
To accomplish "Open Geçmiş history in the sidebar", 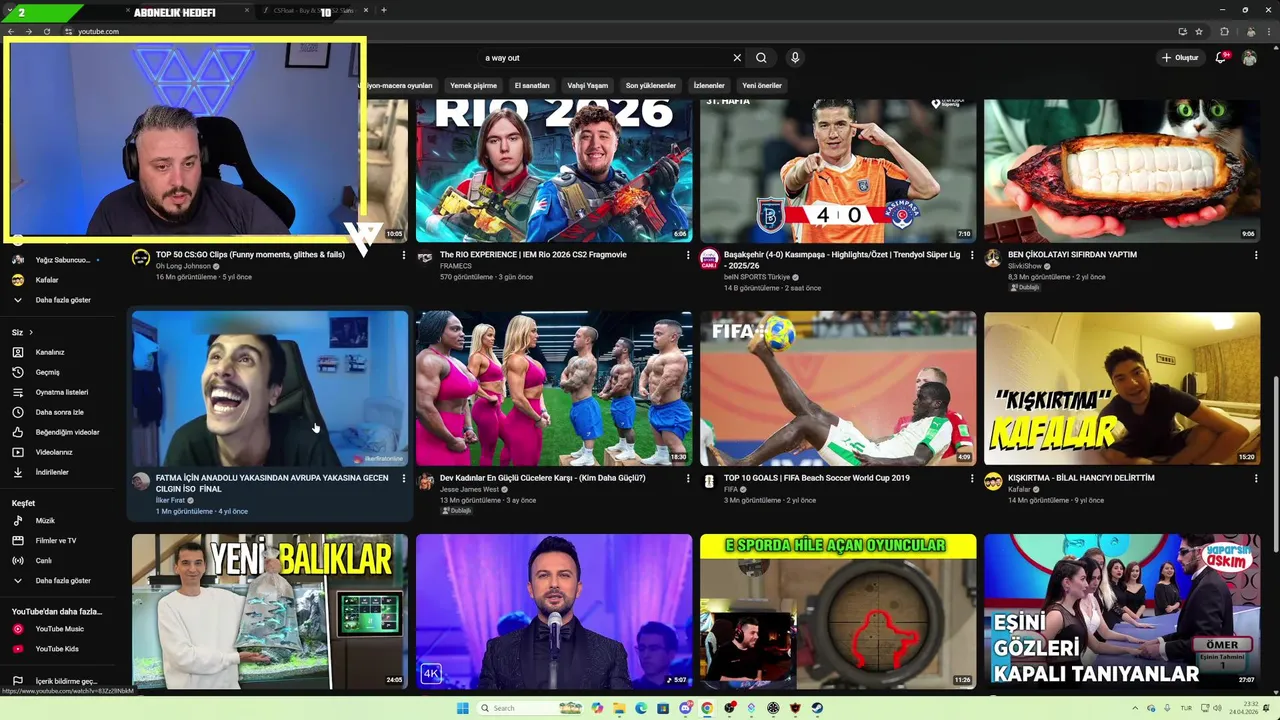I will [x=47, y=372].
